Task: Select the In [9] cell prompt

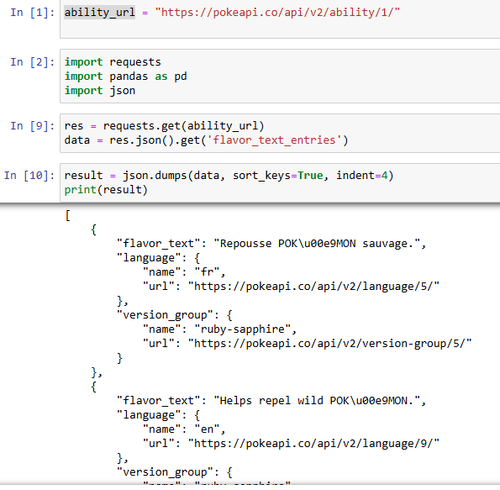Action: (x=32, y=126)
